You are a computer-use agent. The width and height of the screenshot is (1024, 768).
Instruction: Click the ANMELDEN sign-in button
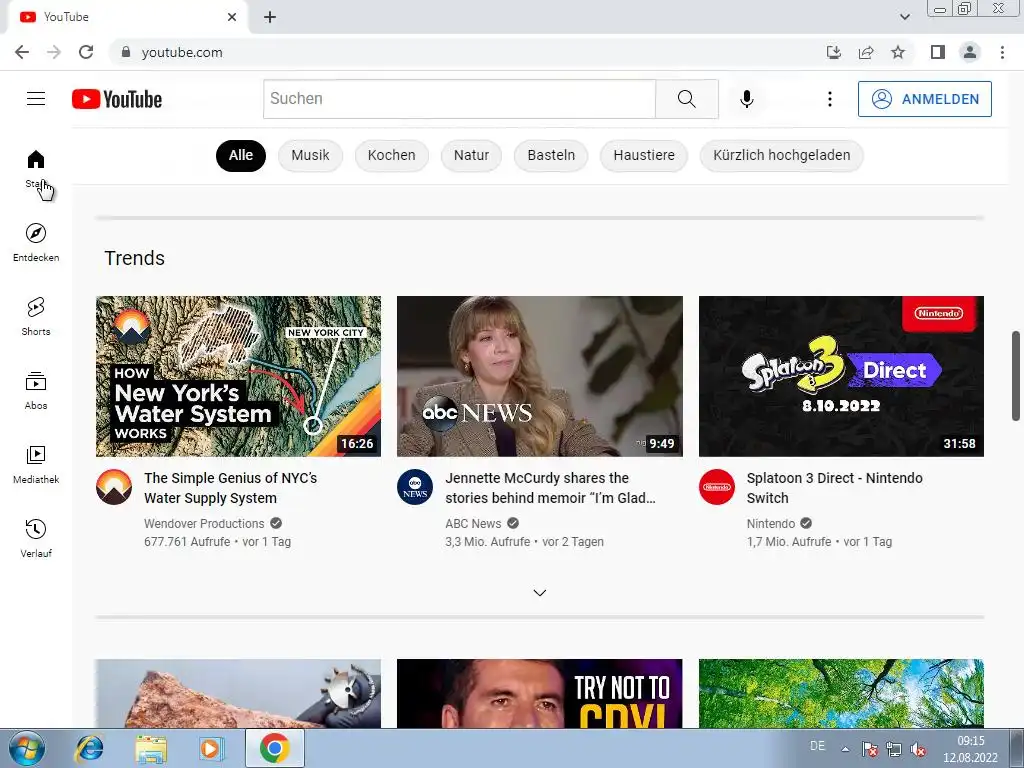tap(924, 99)
